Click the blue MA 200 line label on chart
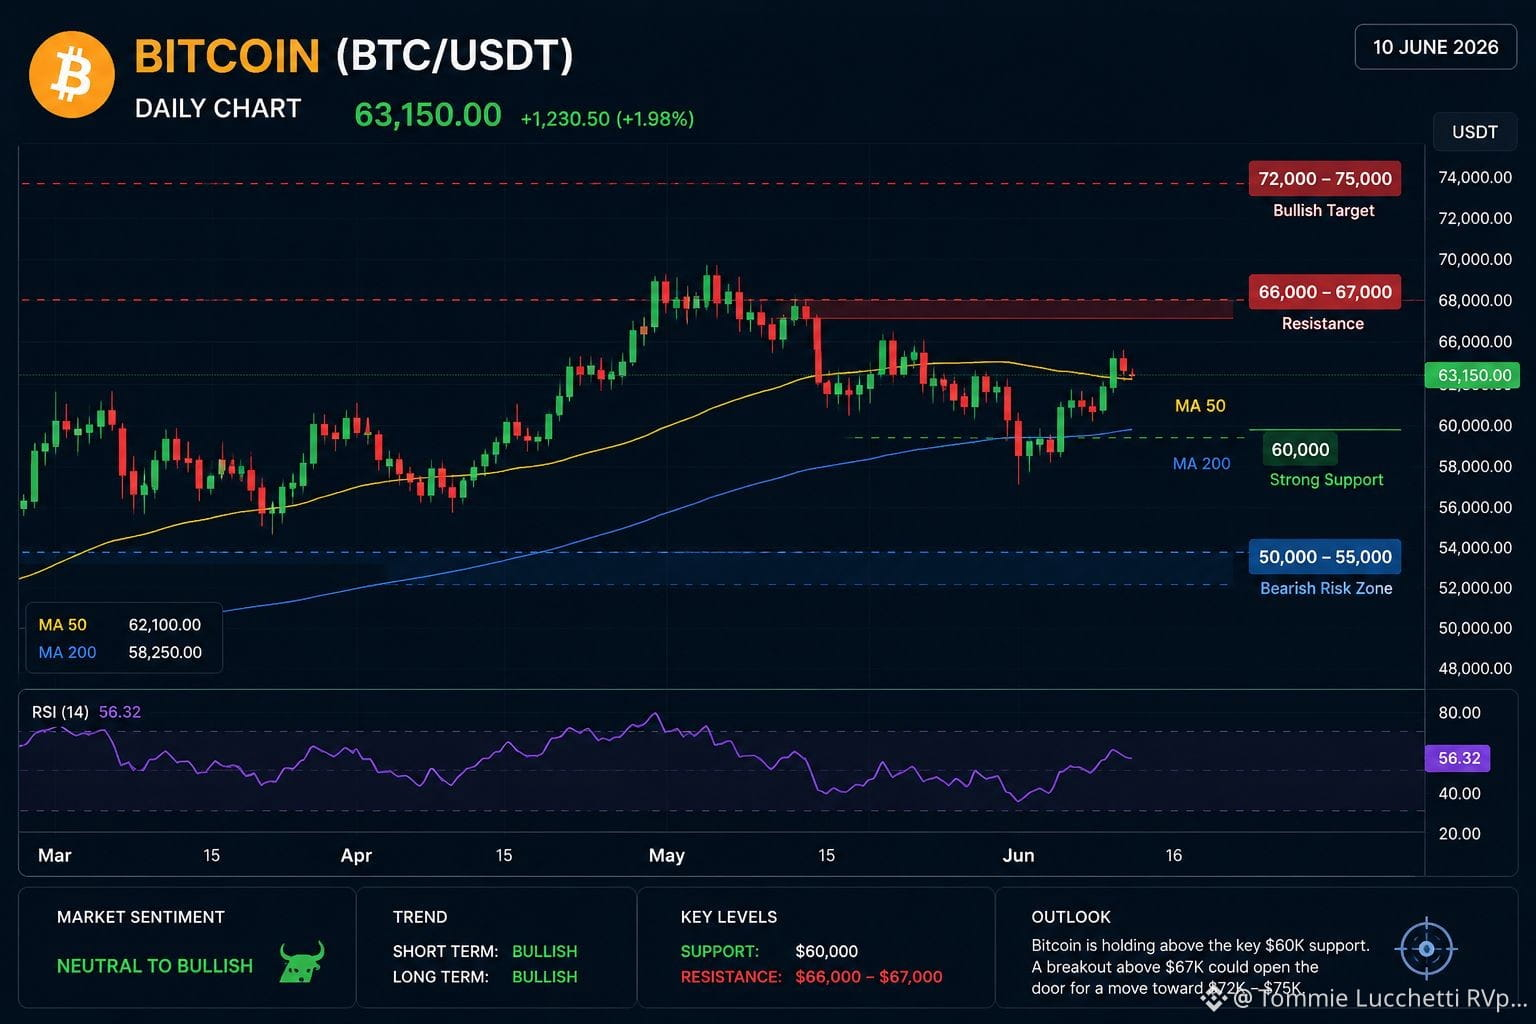The width and height of the screenshot is (1536, 1024). click(1201, 464)
